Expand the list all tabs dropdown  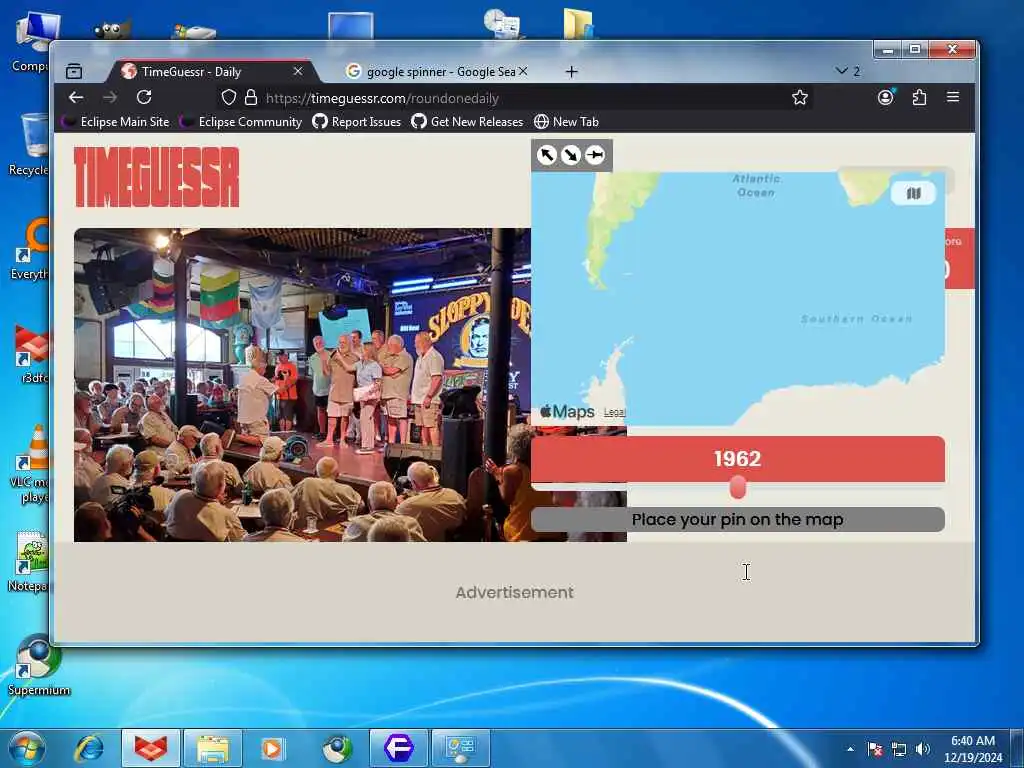(x=848, y=71)
